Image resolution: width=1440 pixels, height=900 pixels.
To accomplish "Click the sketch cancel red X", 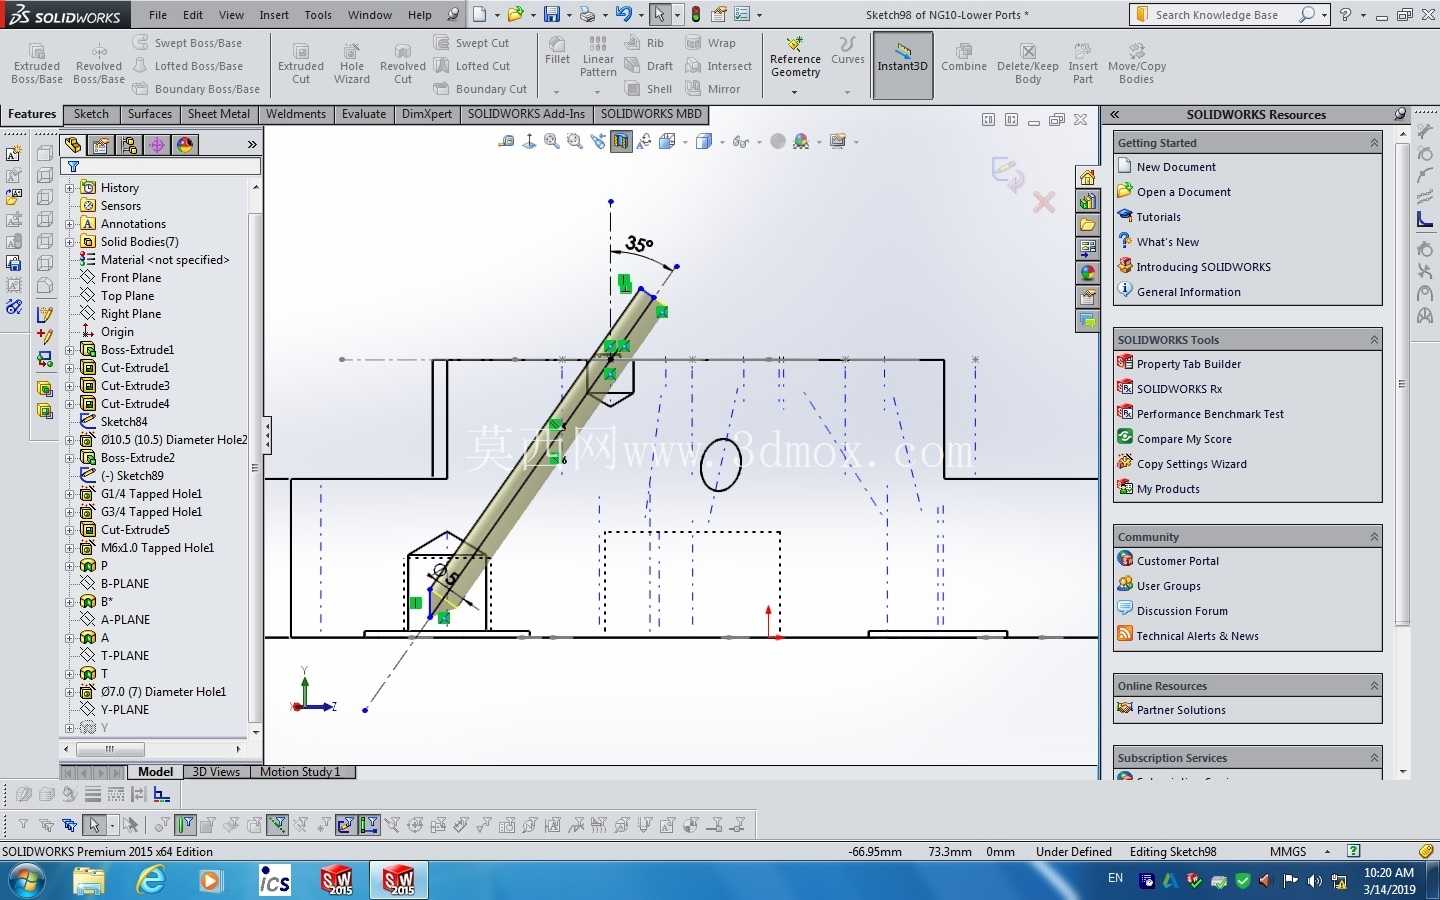I will [x=1044, y=203].
